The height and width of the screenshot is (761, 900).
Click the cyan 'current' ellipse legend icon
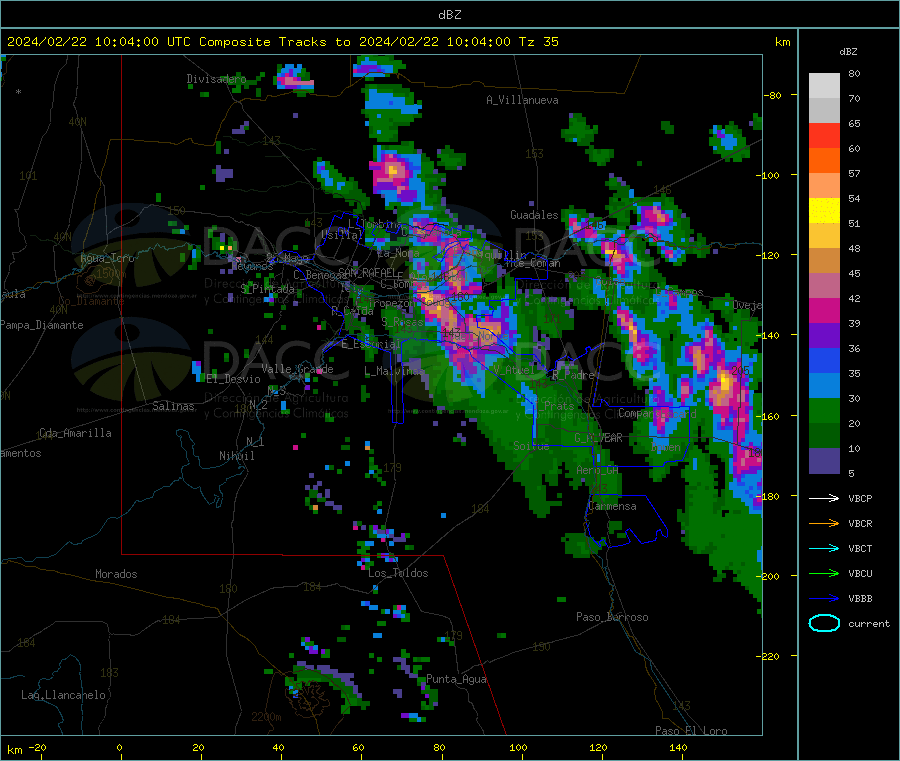click(x=824, y=623)
